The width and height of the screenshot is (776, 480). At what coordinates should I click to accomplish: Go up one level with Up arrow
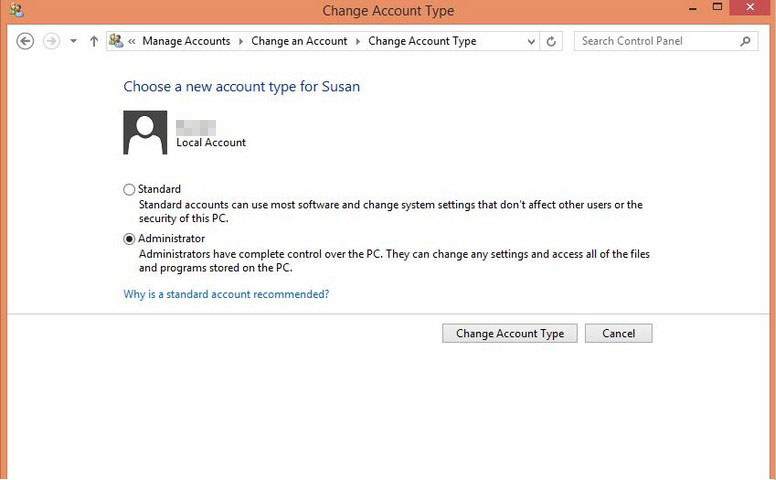(94, 41)
